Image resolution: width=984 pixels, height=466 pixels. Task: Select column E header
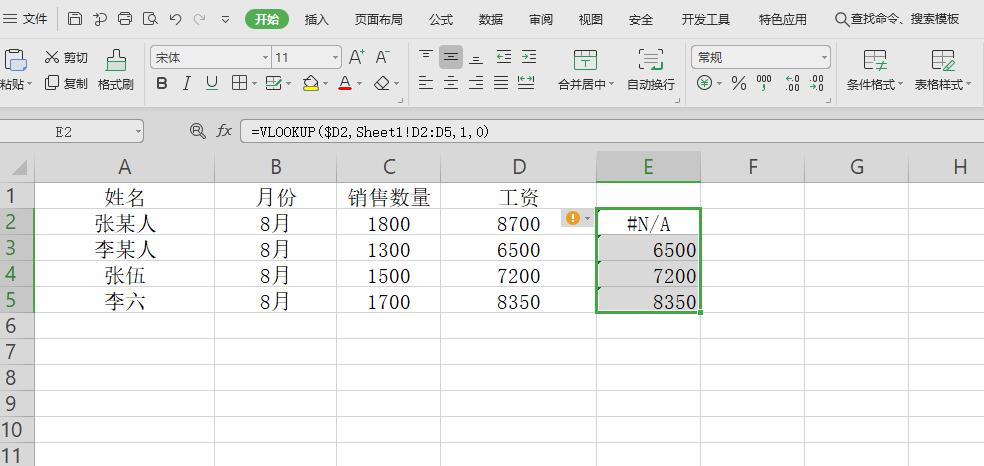[648, 166]
